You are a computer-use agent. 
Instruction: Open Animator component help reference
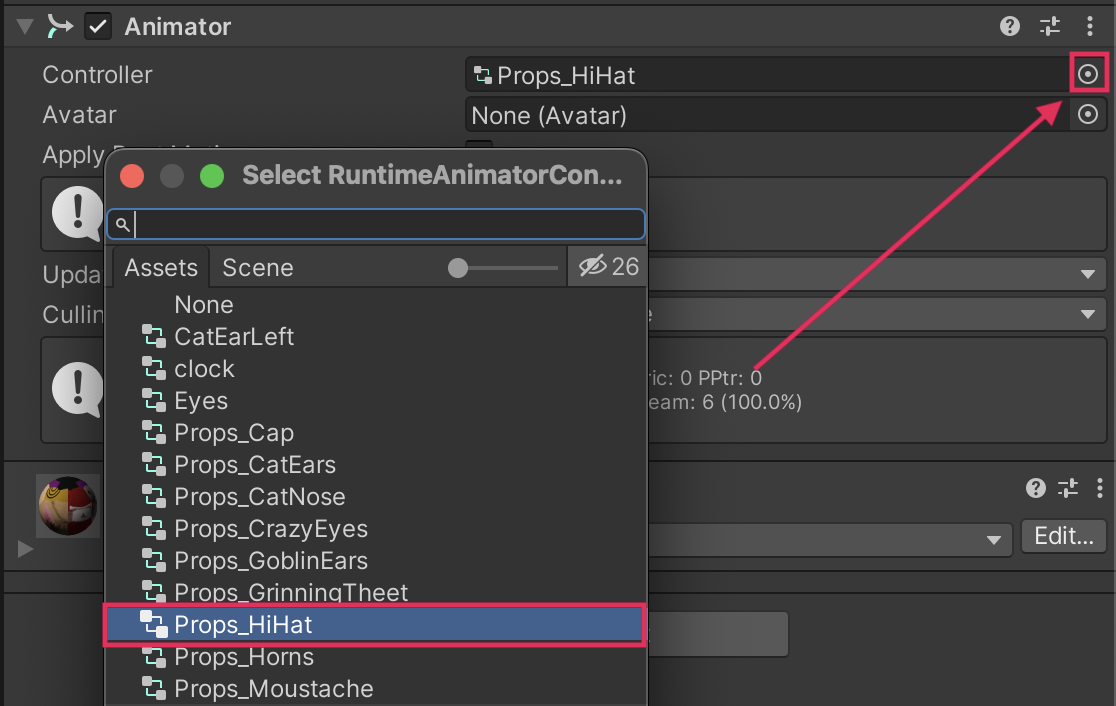tap(1010, 27)
